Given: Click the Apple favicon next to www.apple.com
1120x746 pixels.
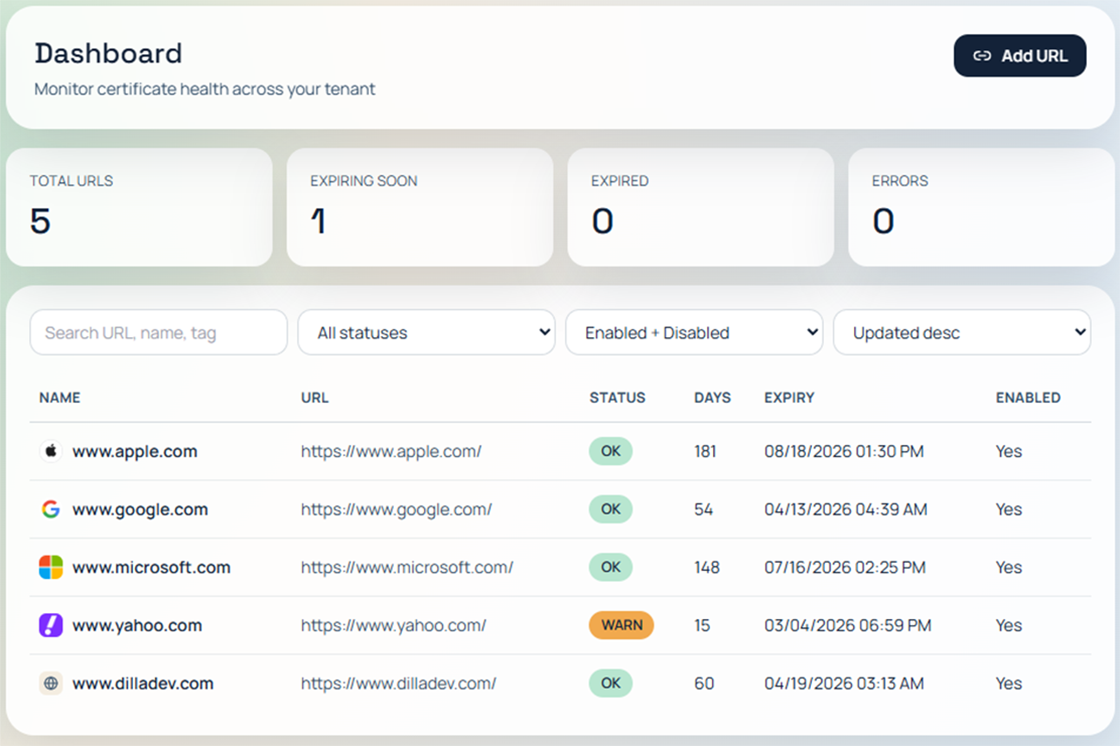Looking at the screenshot, I should (51, 451).
